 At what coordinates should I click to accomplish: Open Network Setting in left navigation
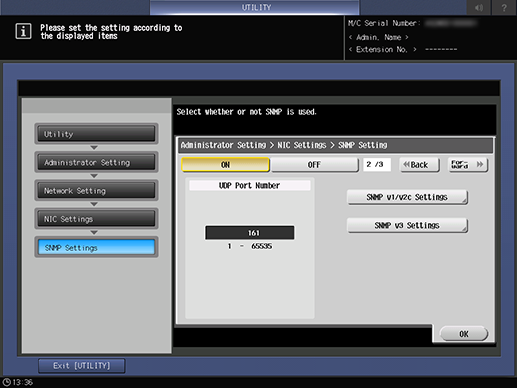[x=96, y=191]
